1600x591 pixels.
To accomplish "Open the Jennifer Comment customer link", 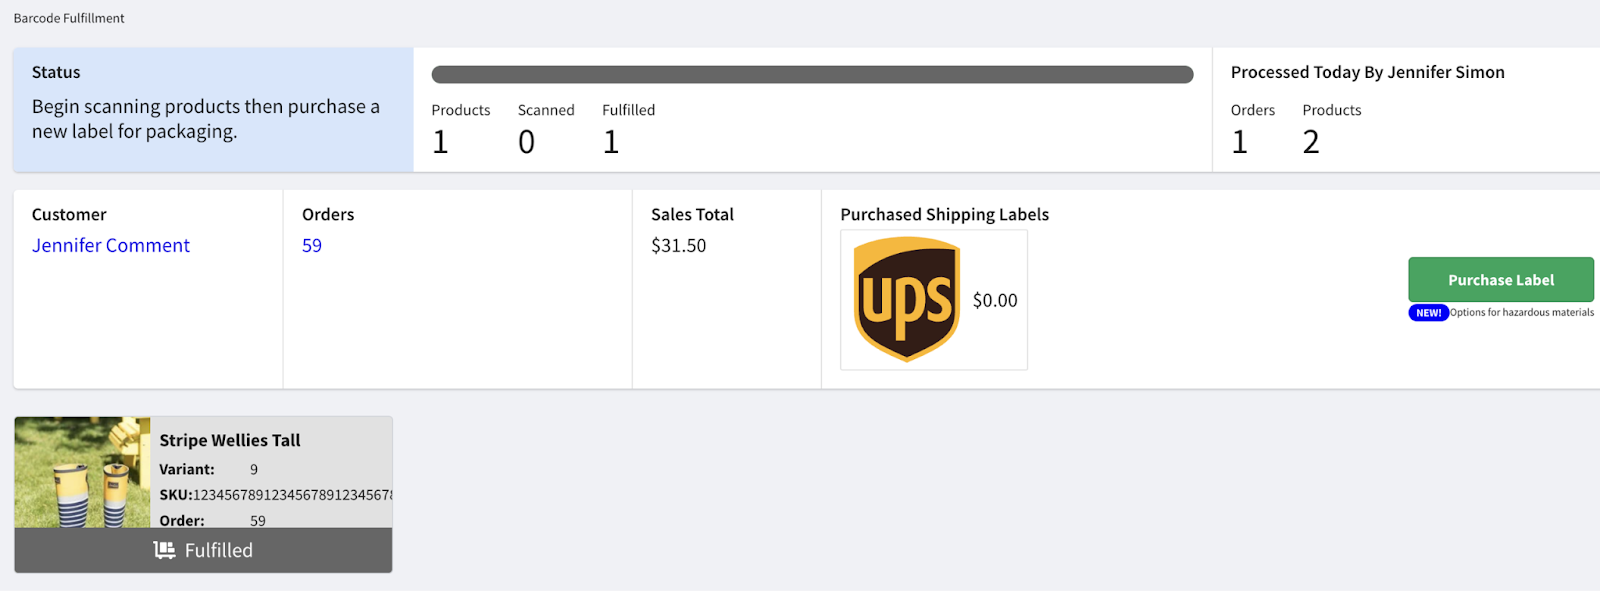I will click(111, 246).
